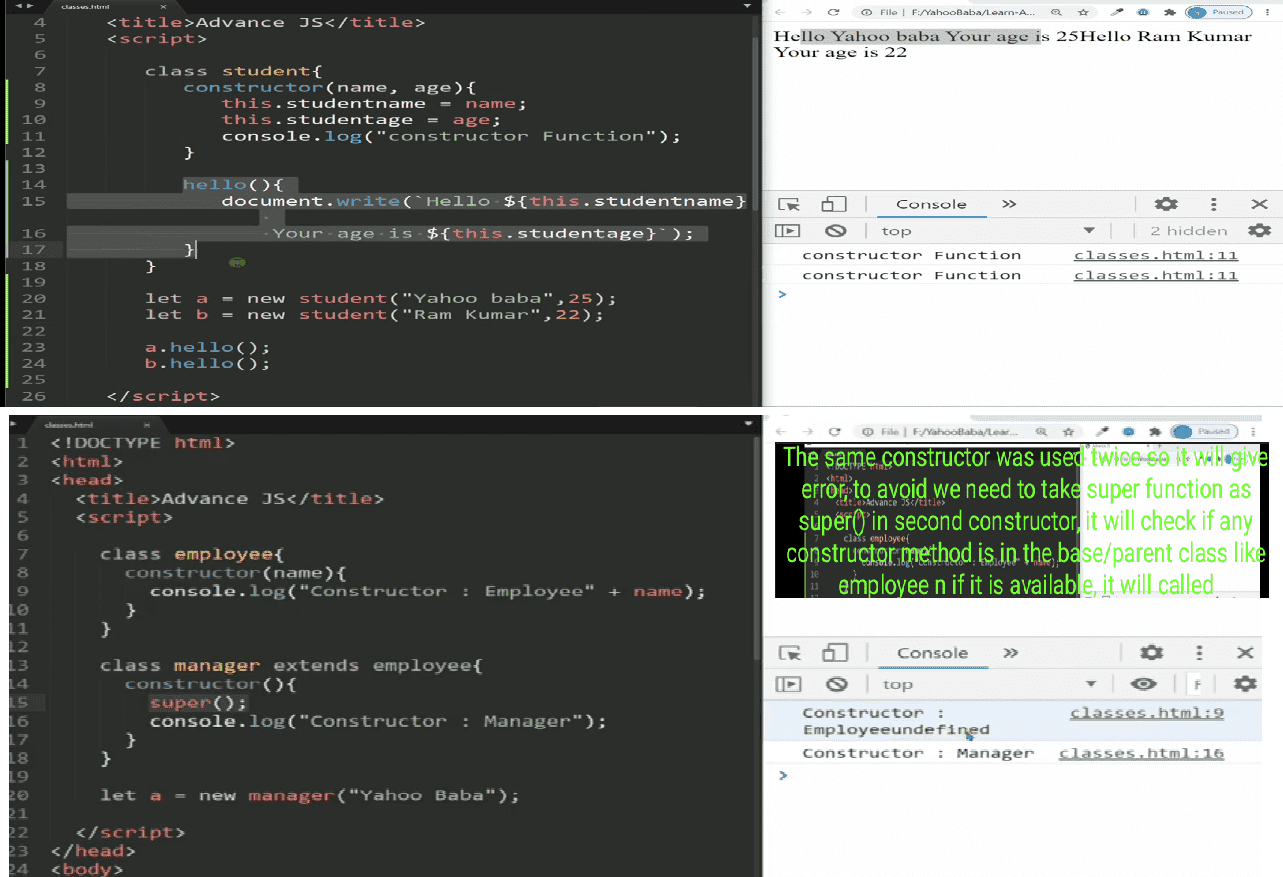
Task: Reload the page in the upper browser
Action: [x=833, y=12]
